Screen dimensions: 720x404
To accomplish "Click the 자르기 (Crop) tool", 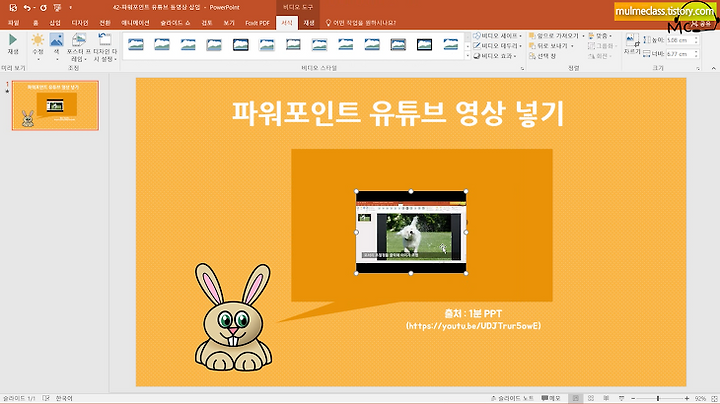I will (x=632, y=45).
